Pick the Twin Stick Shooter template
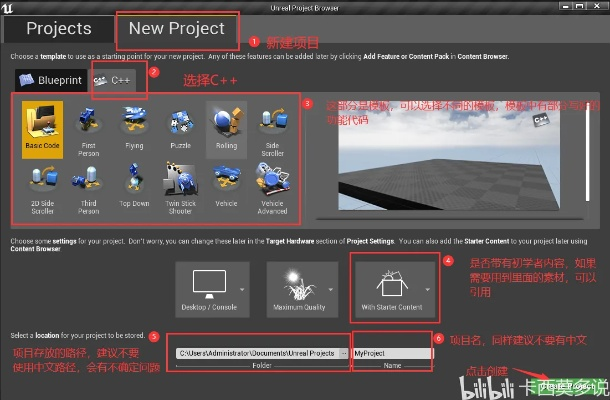 pos(179,186)
